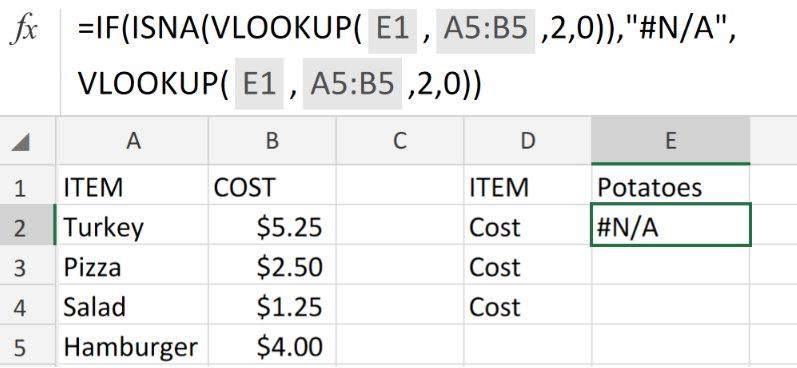Click the Salad cell

[133, 307]
